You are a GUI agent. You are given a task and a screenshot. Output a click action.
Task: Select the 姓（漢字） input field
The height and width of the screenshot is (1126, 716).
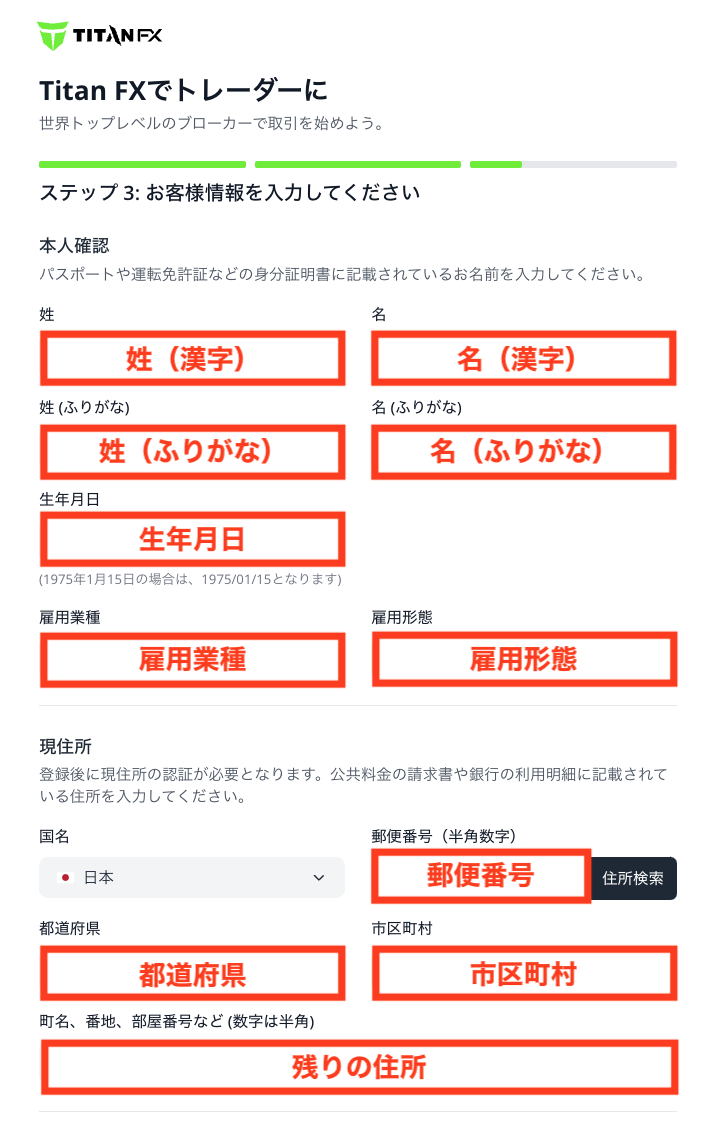click(192, 358)
